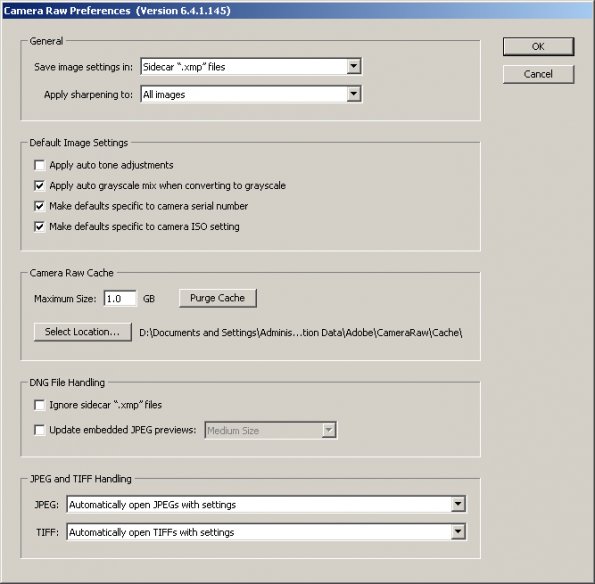Click the 'General' group title

coord(46,41)
